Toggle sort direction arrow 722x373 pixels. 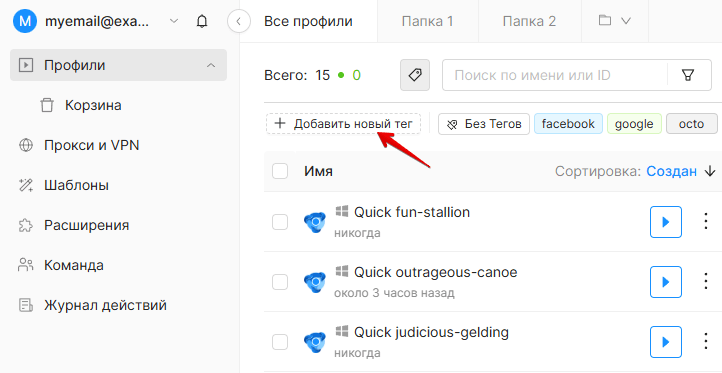[x=710, y=171]
